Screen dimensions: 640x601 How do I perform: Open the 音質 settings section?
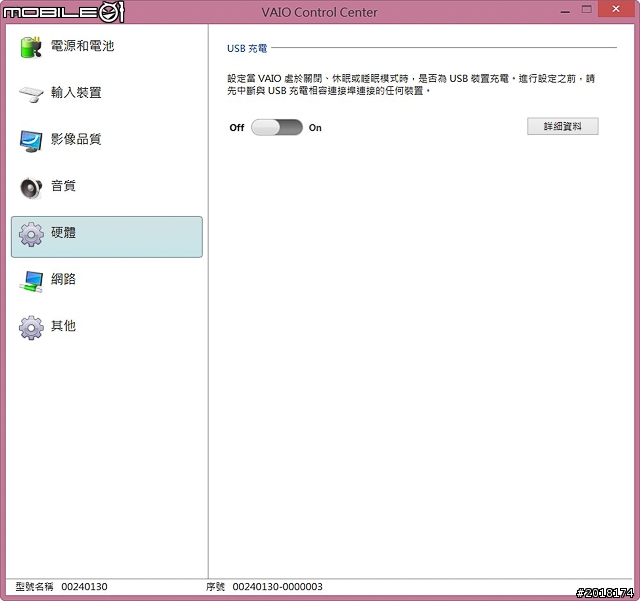pos(63,185)
